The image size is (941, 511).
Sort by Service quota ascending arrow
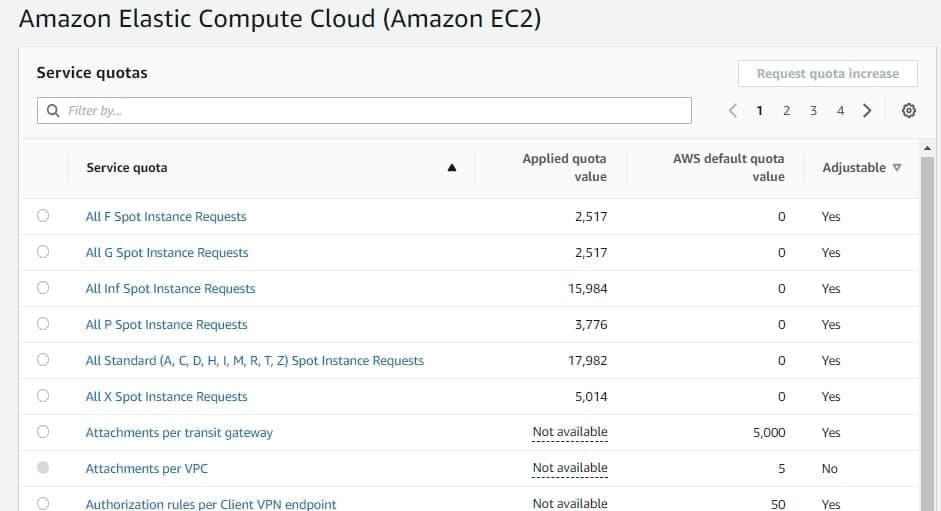[x=452, y=168]
